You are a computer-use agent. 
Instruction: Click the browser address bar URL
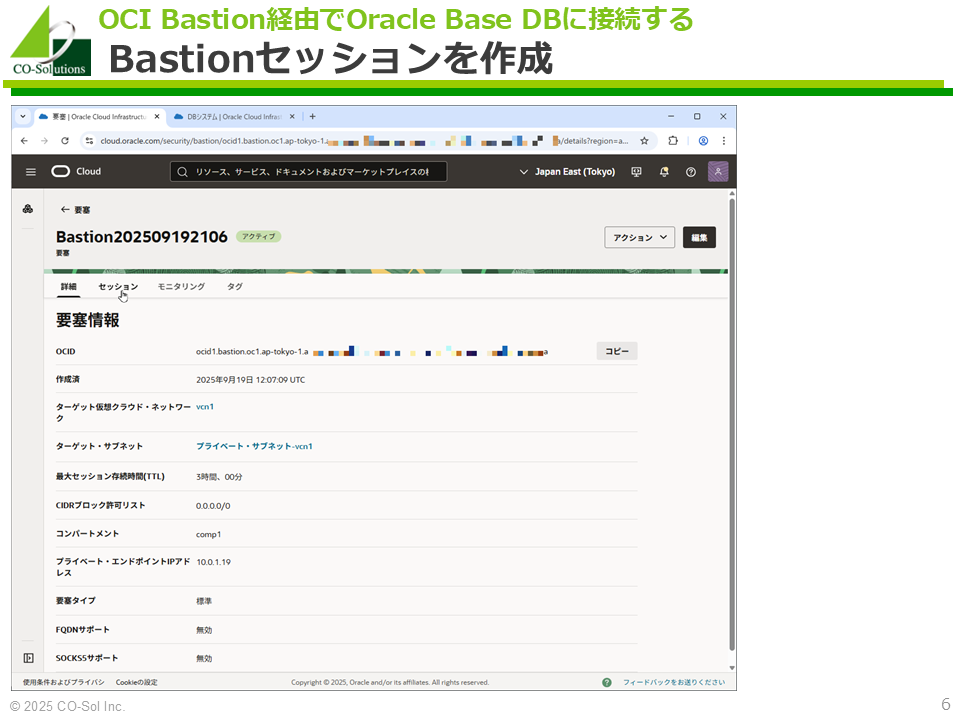[x=364, y=141]
